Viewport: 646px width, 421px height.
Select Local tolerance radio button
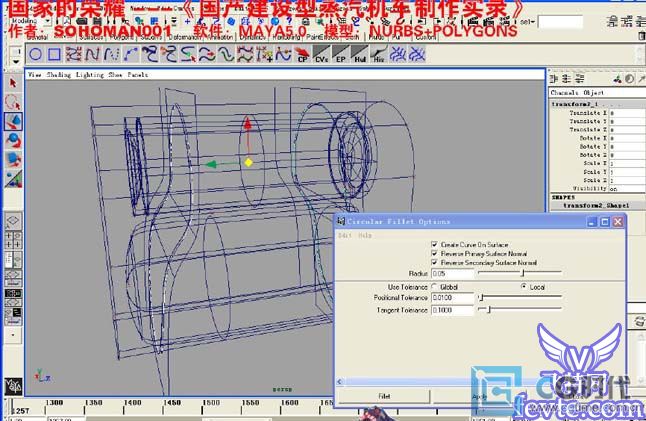pyautogui.click(x=524, y=287)
